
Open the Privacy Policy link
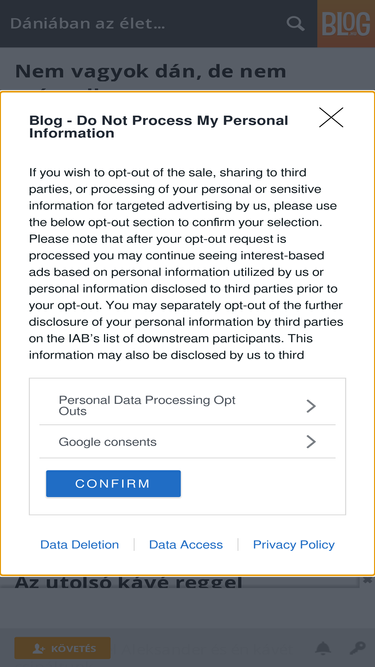pos(294,544)
